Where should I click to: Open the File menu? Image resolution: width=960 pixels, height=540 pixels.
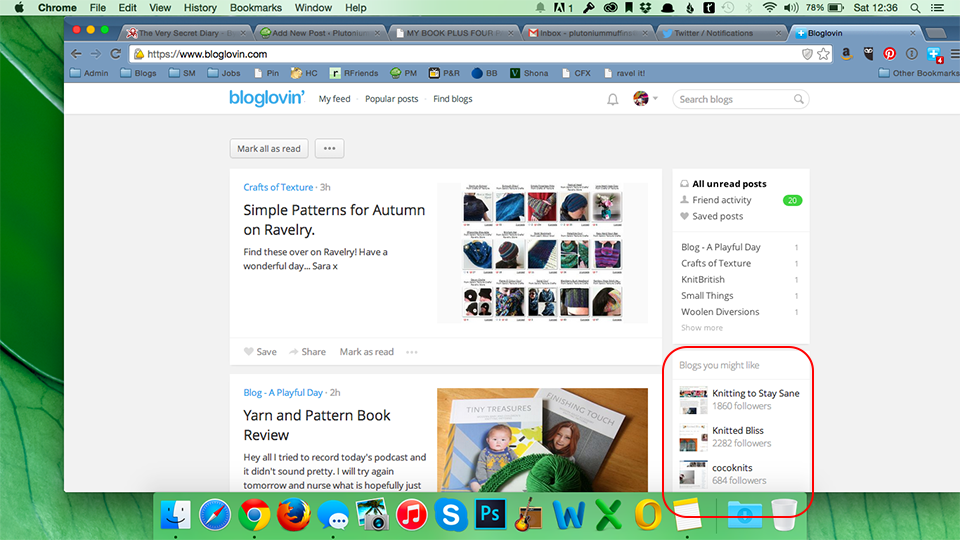pyautogui.click(x=98, y=8)
